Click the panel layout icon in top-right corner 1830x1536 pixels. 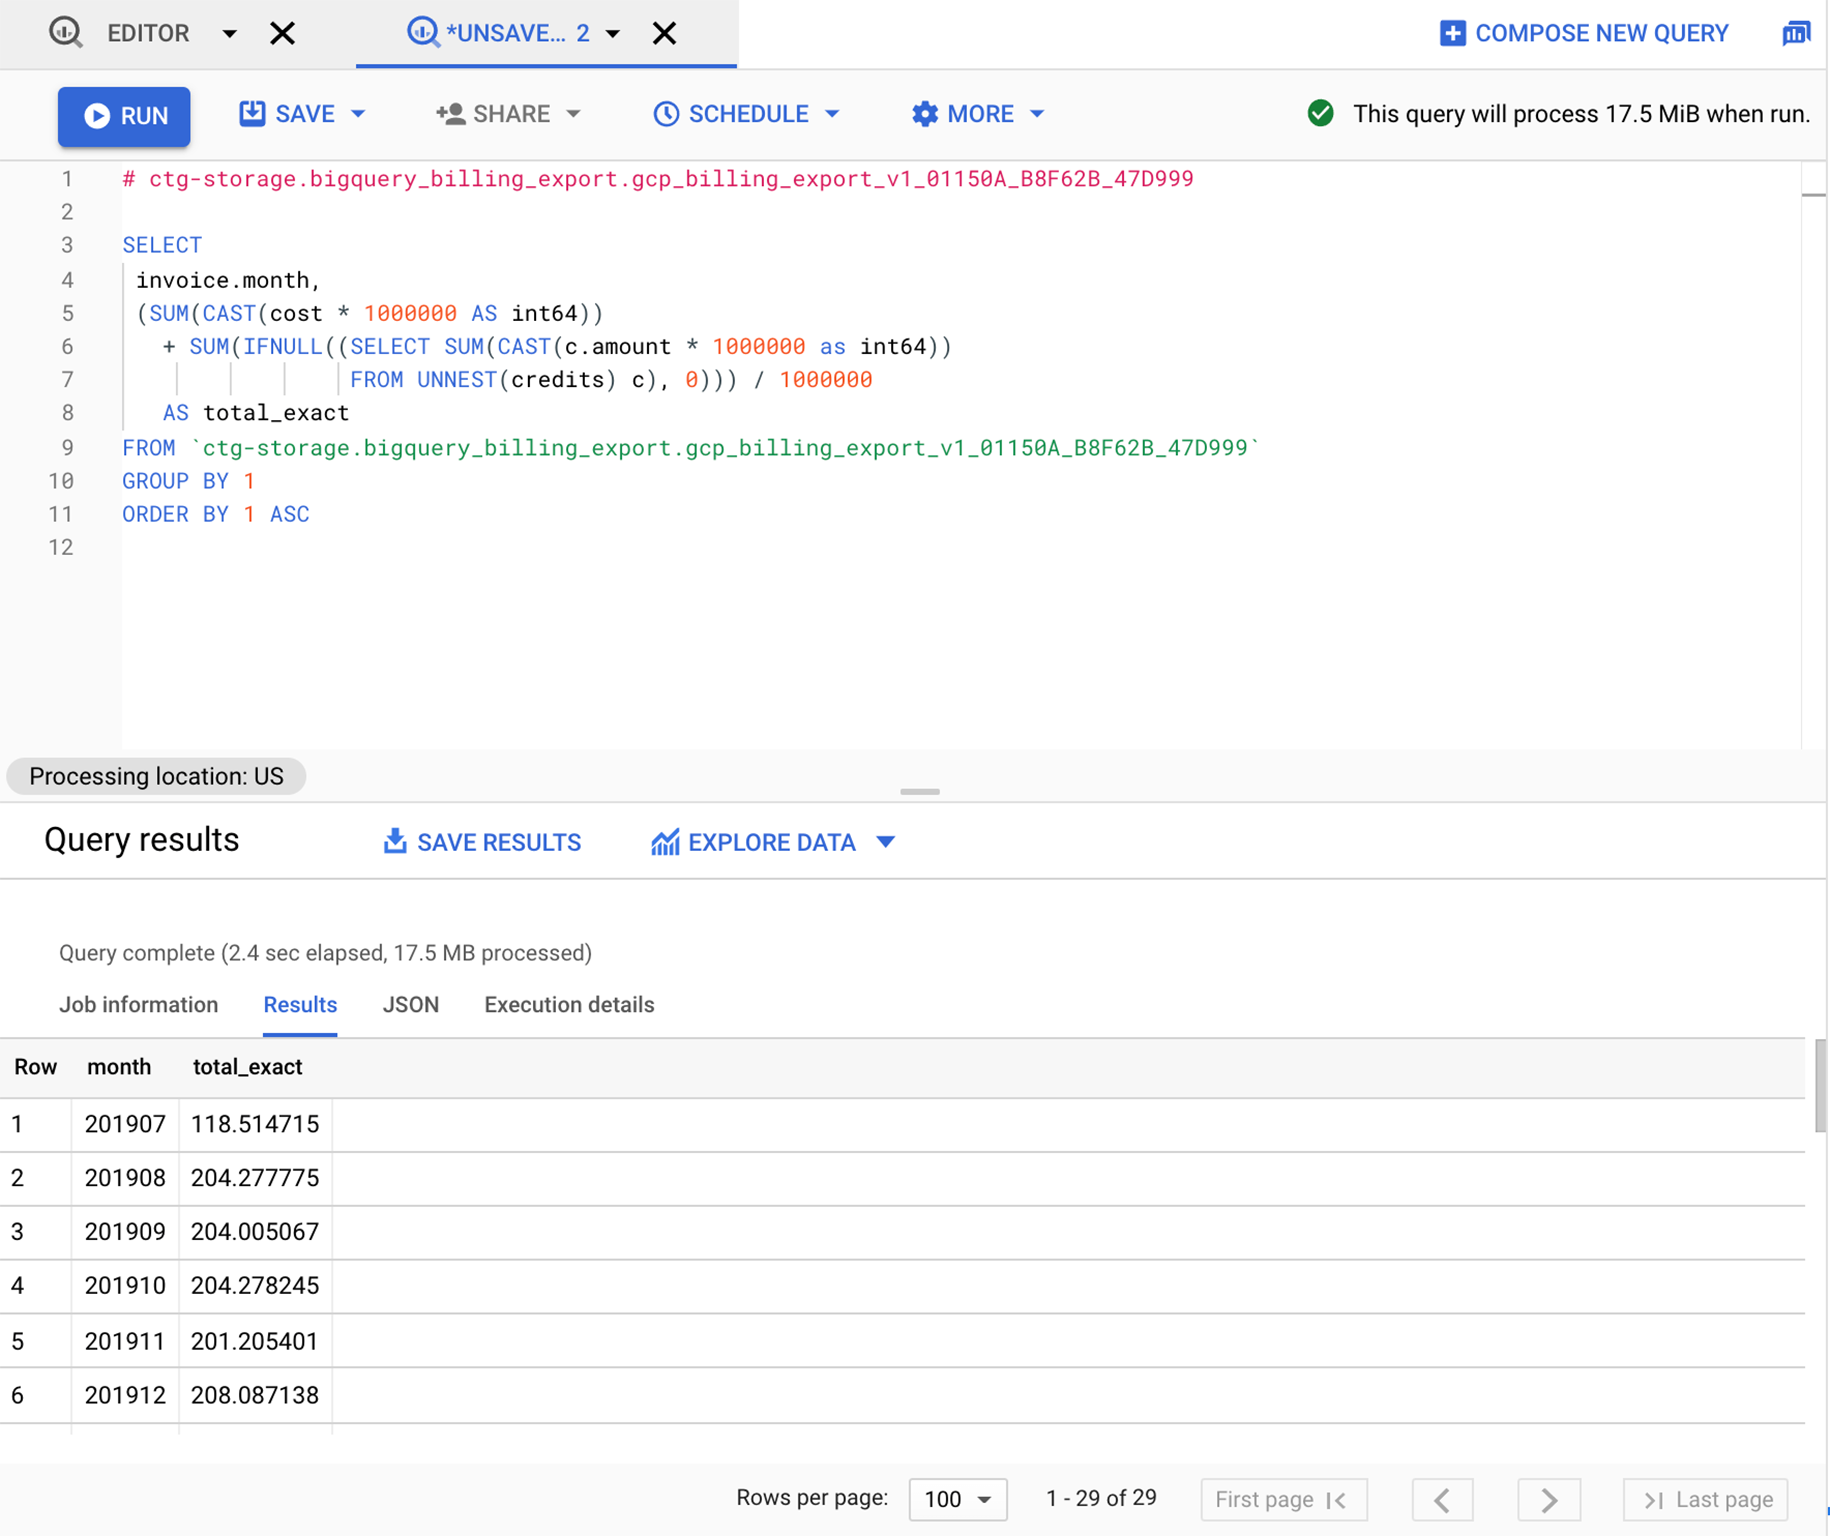click(x=1796, y=32)
